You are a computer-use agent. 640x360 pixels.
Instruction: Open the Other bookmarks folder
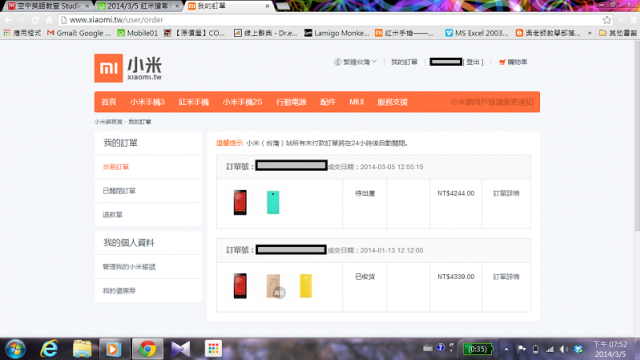(618, 33)
